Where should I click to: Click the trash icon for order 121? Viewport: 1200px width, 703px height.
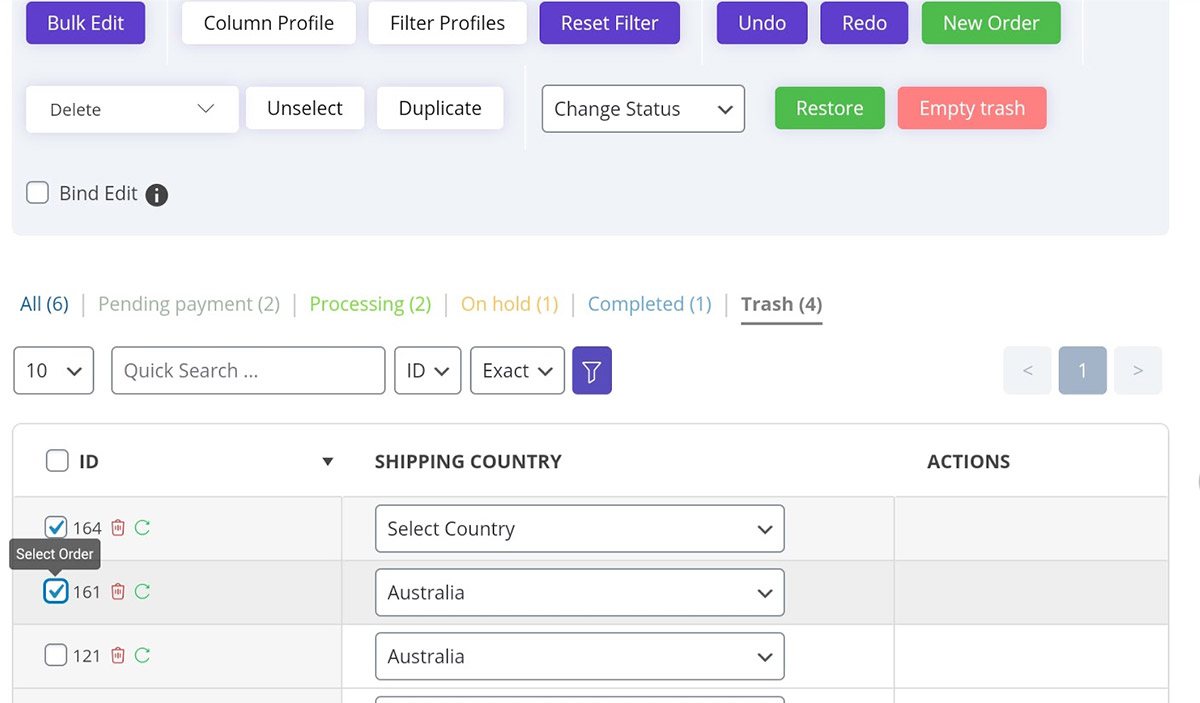pyautogui.click(x=118, y=656)
